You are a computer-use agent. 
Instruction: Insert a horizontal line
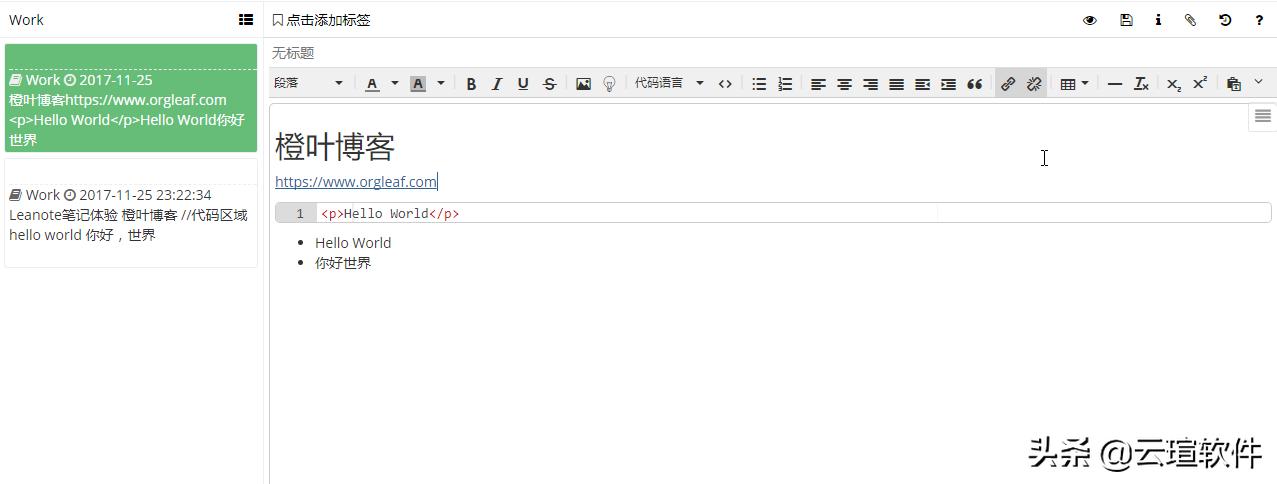1115,84
